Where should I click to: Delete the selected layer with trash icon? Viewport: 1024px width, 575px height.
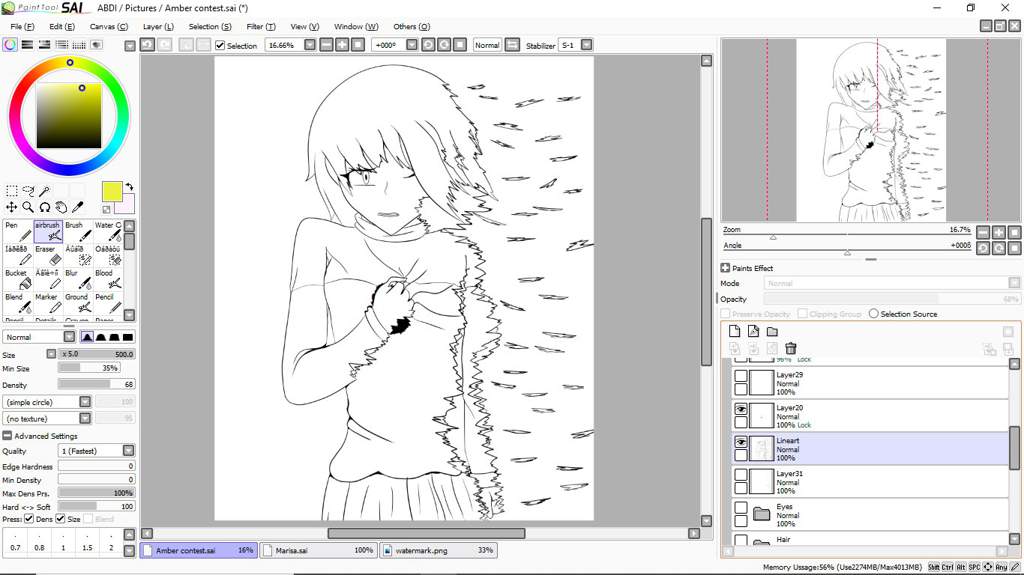point(791,348)
